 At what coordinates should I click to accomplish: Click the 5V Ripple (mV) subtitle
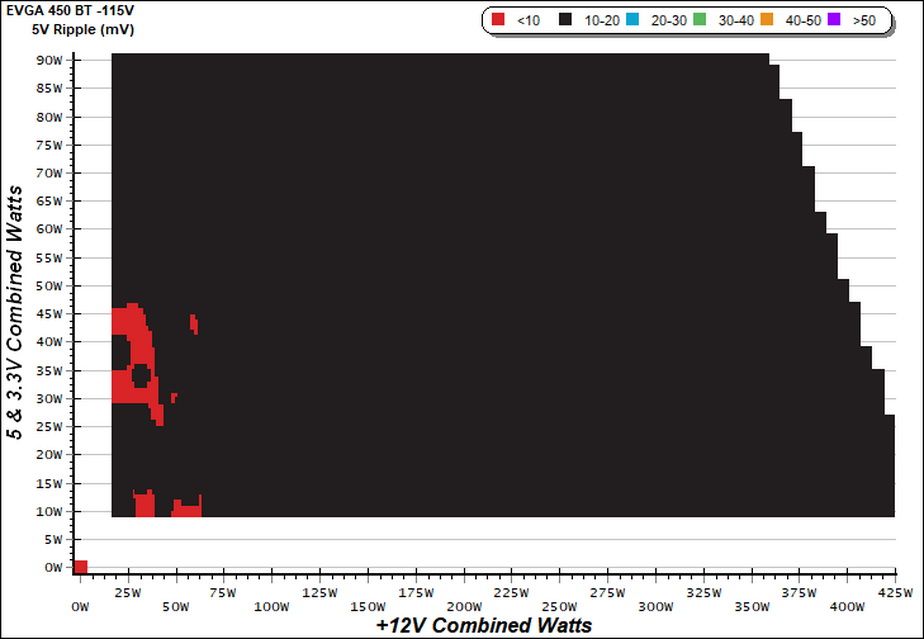83,29
